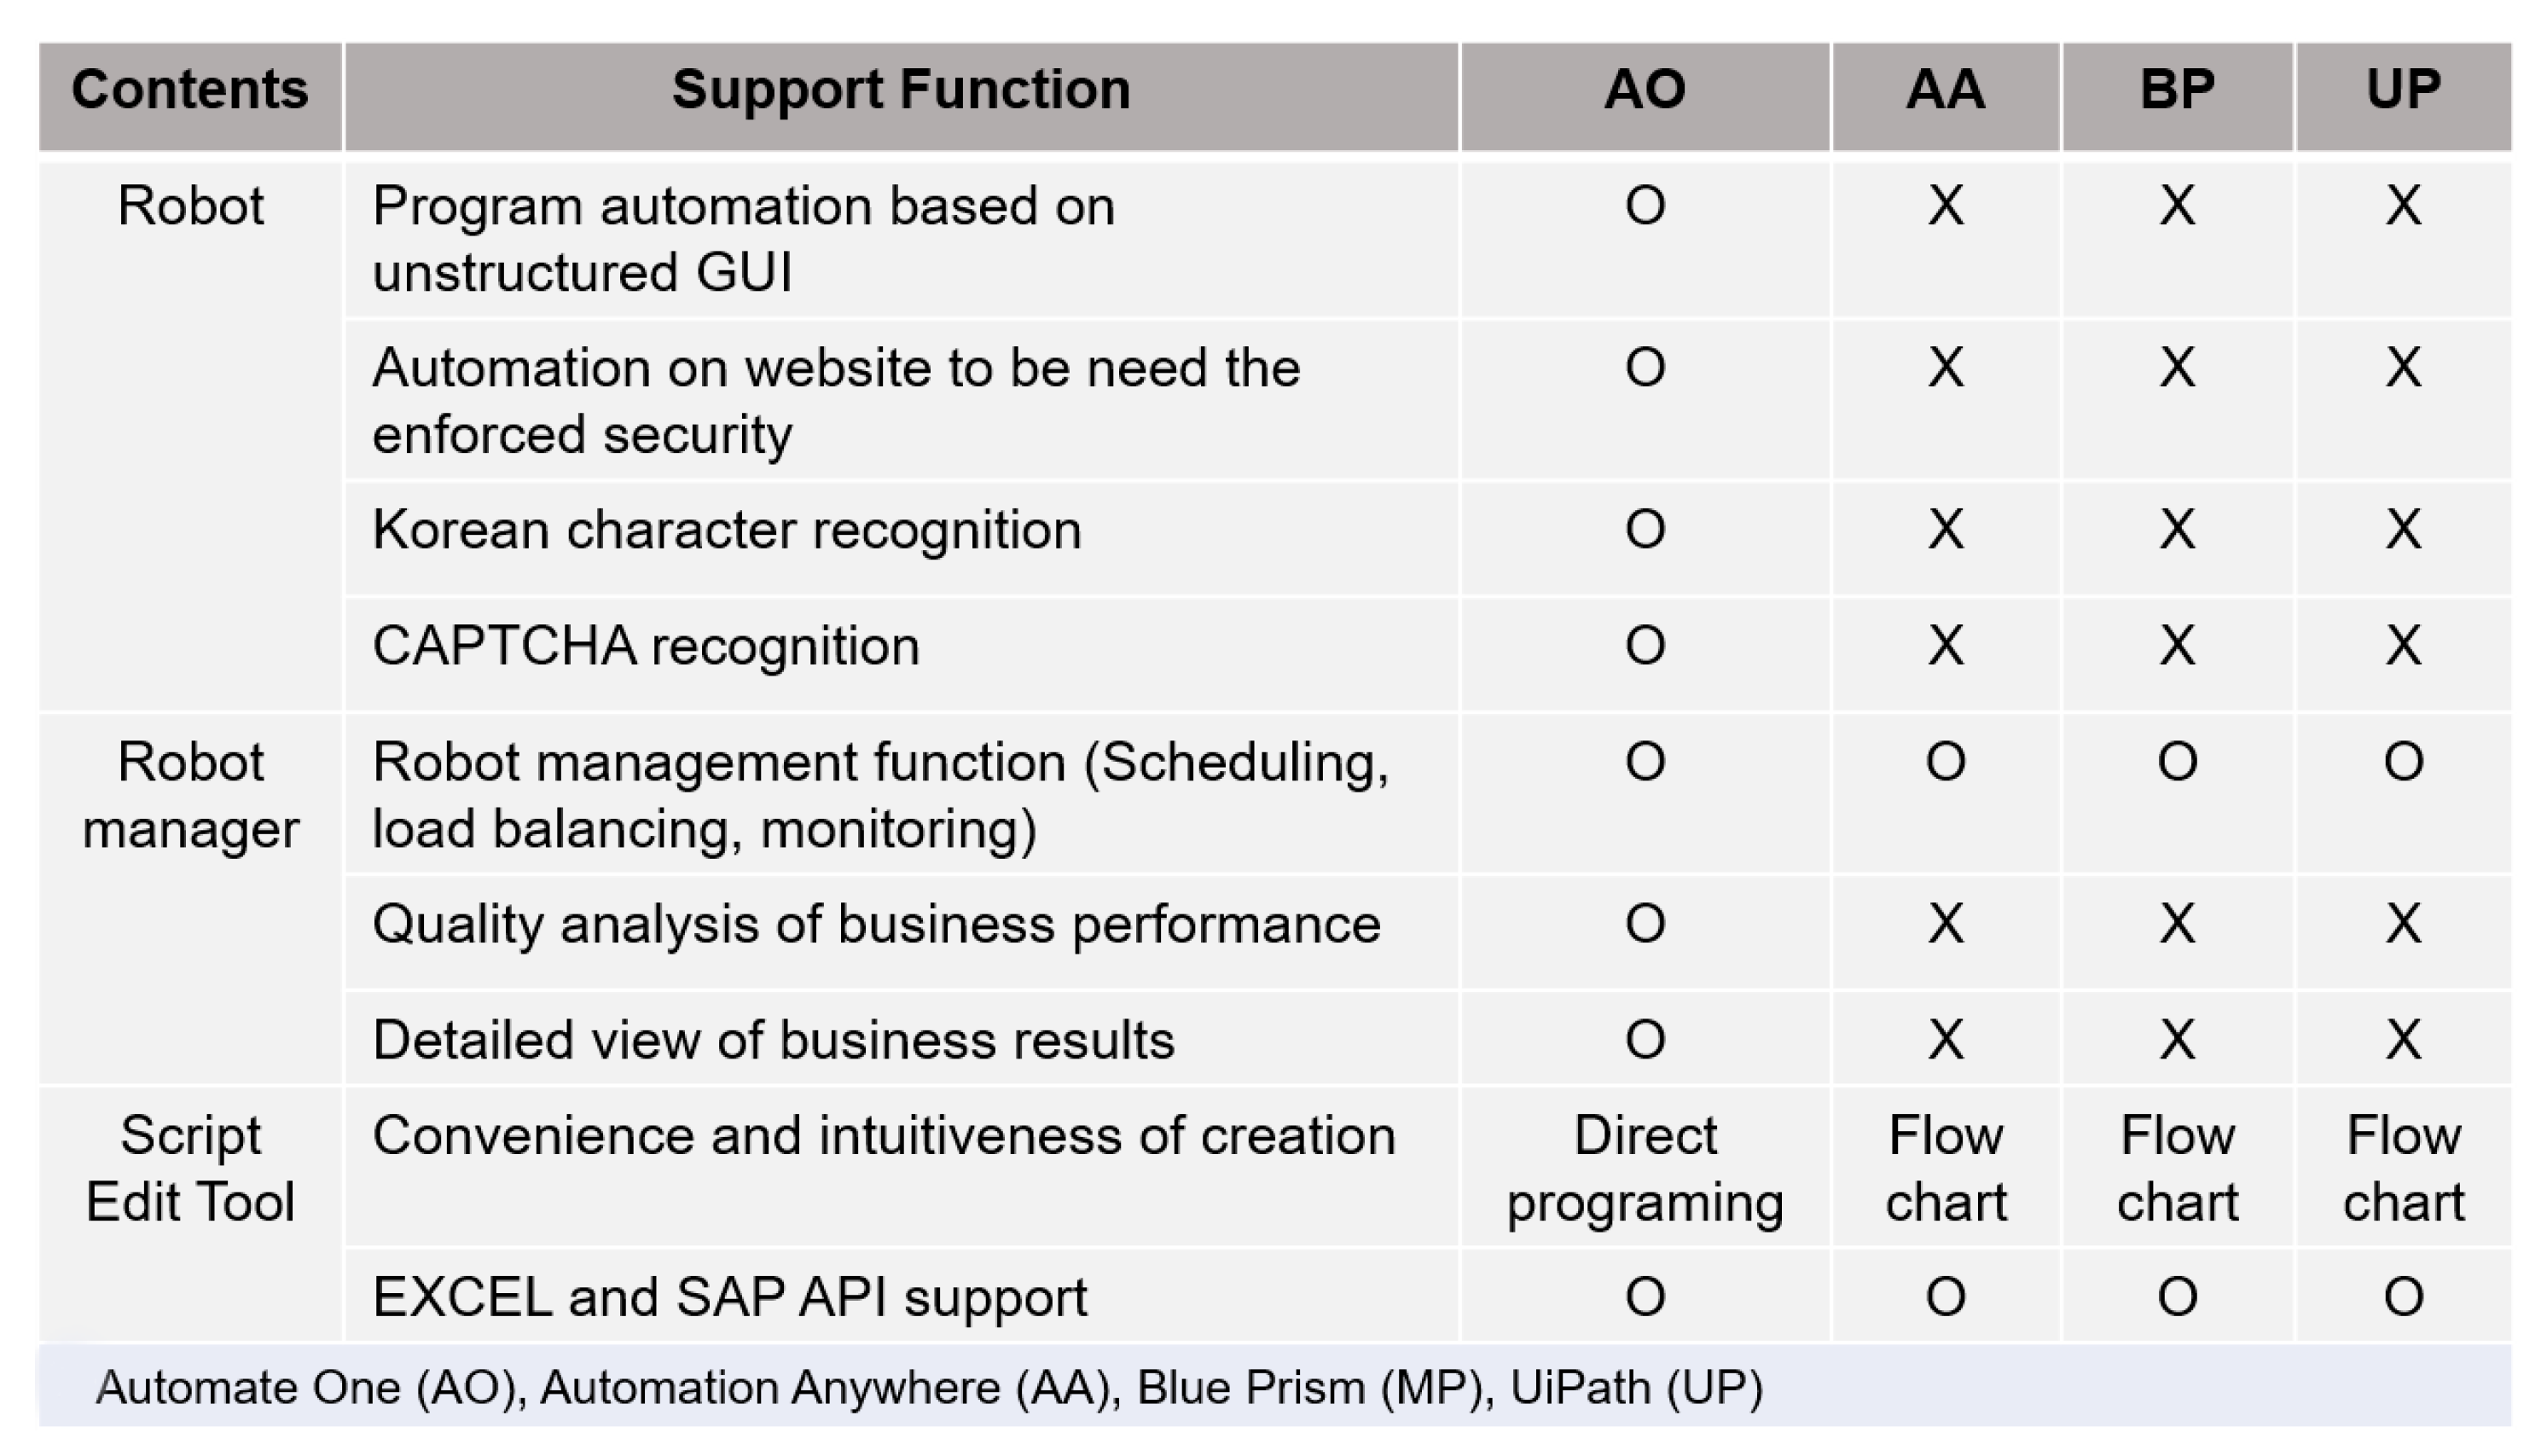Click Detailed view of business results
Image resolution: width=2547 pixels, height=1456 pixels.
click(x=773, y=1040)
